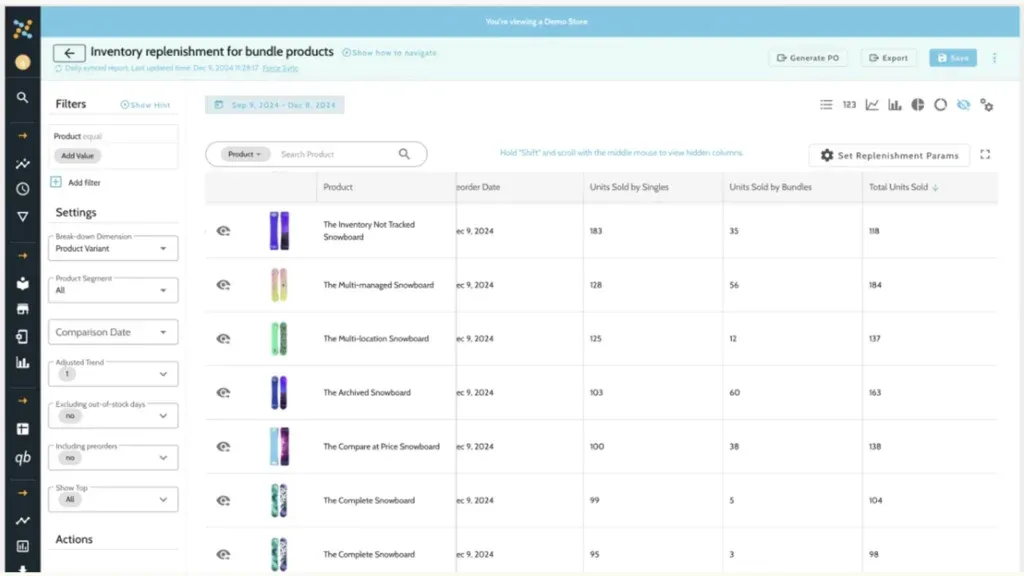Toggle eye for The Multi-location Snowboard
The width and height of the screenshot is (1024, 576).
coord(223,339)
